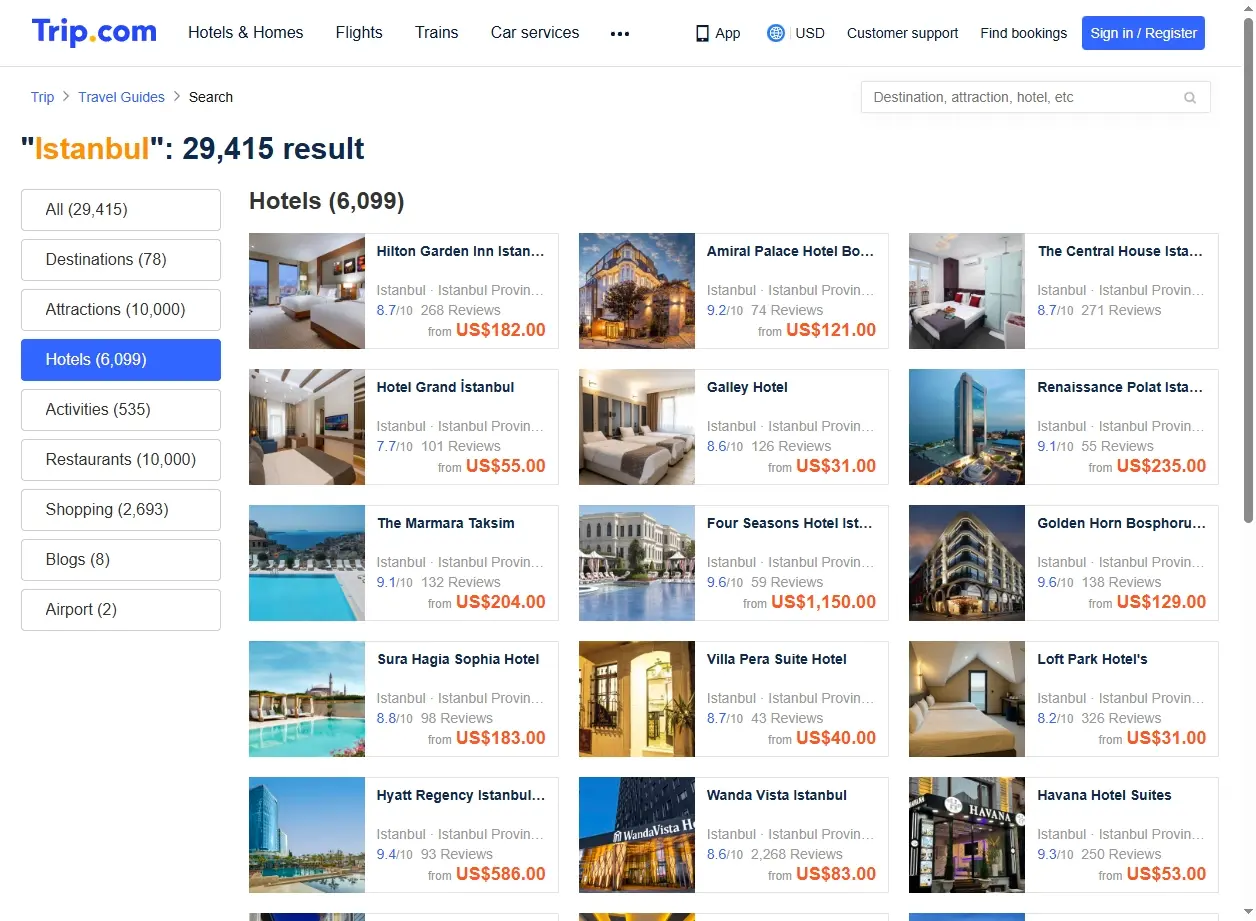
Task: Select Destinations (78) filter
Action: tap(121, 260)
